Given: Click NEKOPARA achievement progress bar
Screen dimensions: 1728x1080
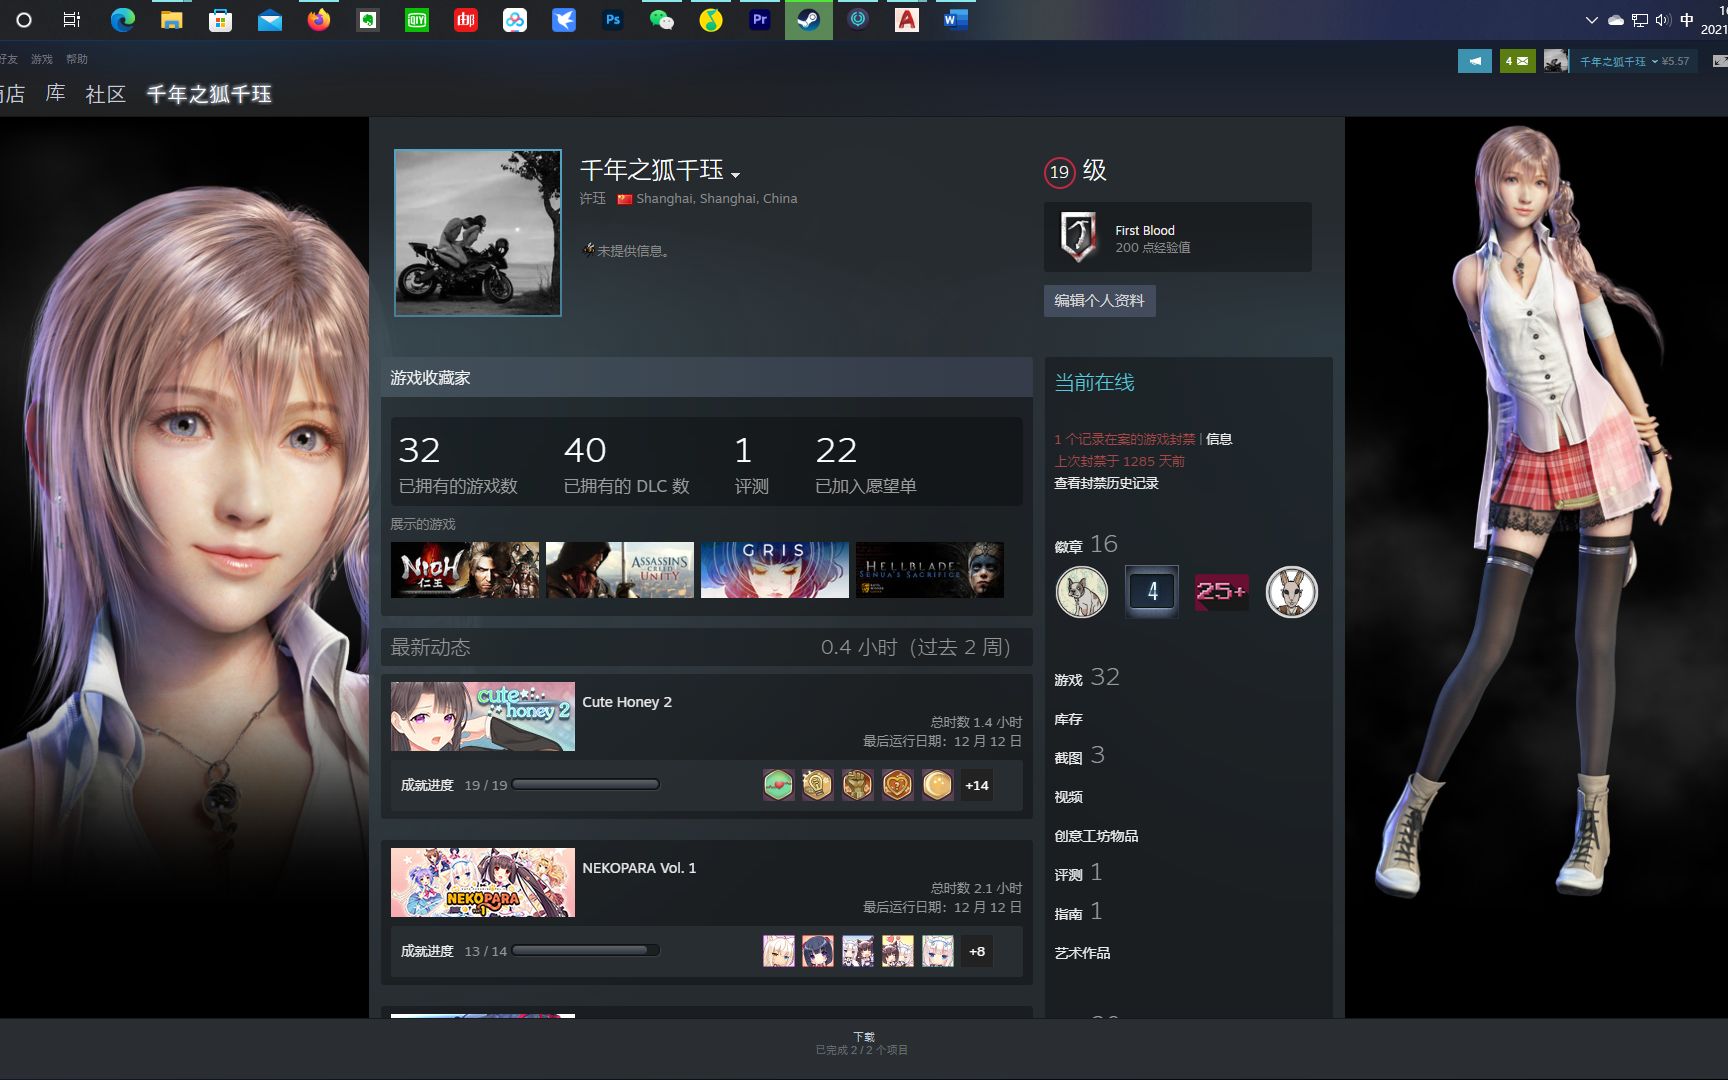Looking at the screenshot, I should coord(586,951).
